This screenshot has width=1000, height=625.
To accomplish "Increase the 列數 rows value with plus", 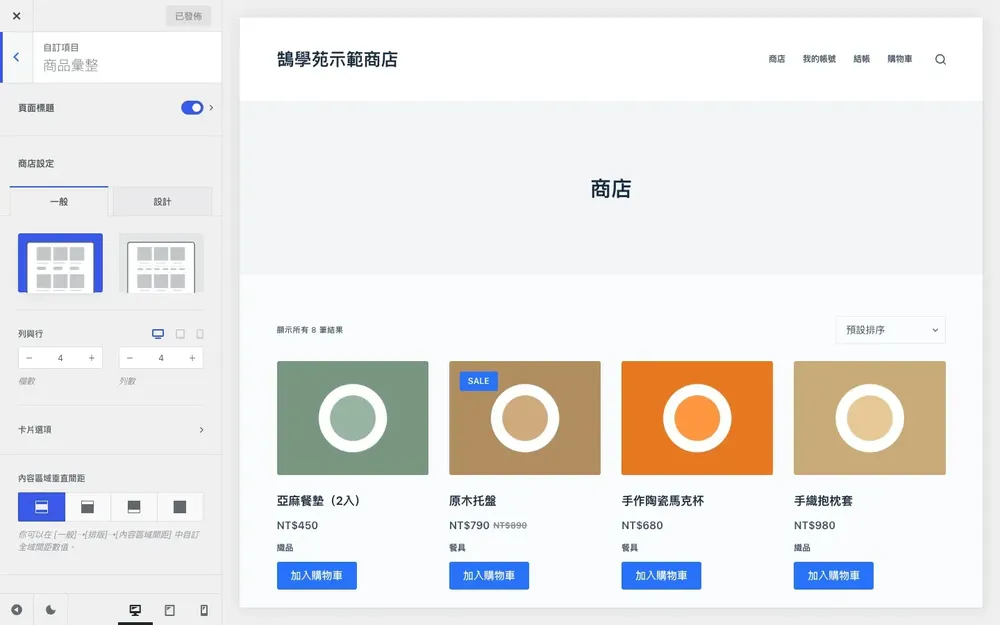I will (192, 358).
